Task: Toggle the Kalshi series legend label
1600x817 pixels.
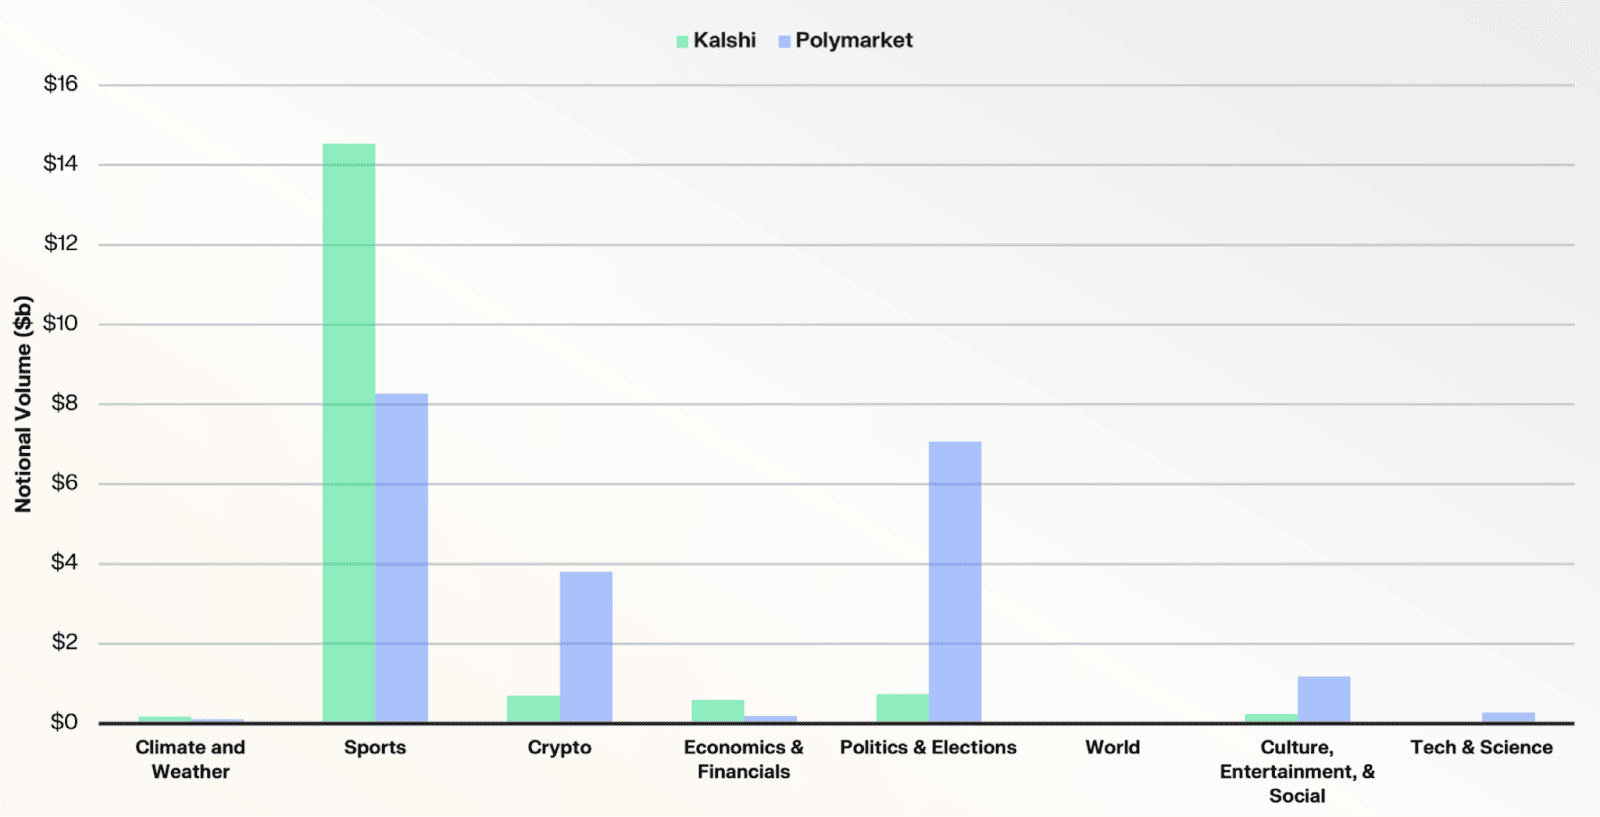Action: 724,41
